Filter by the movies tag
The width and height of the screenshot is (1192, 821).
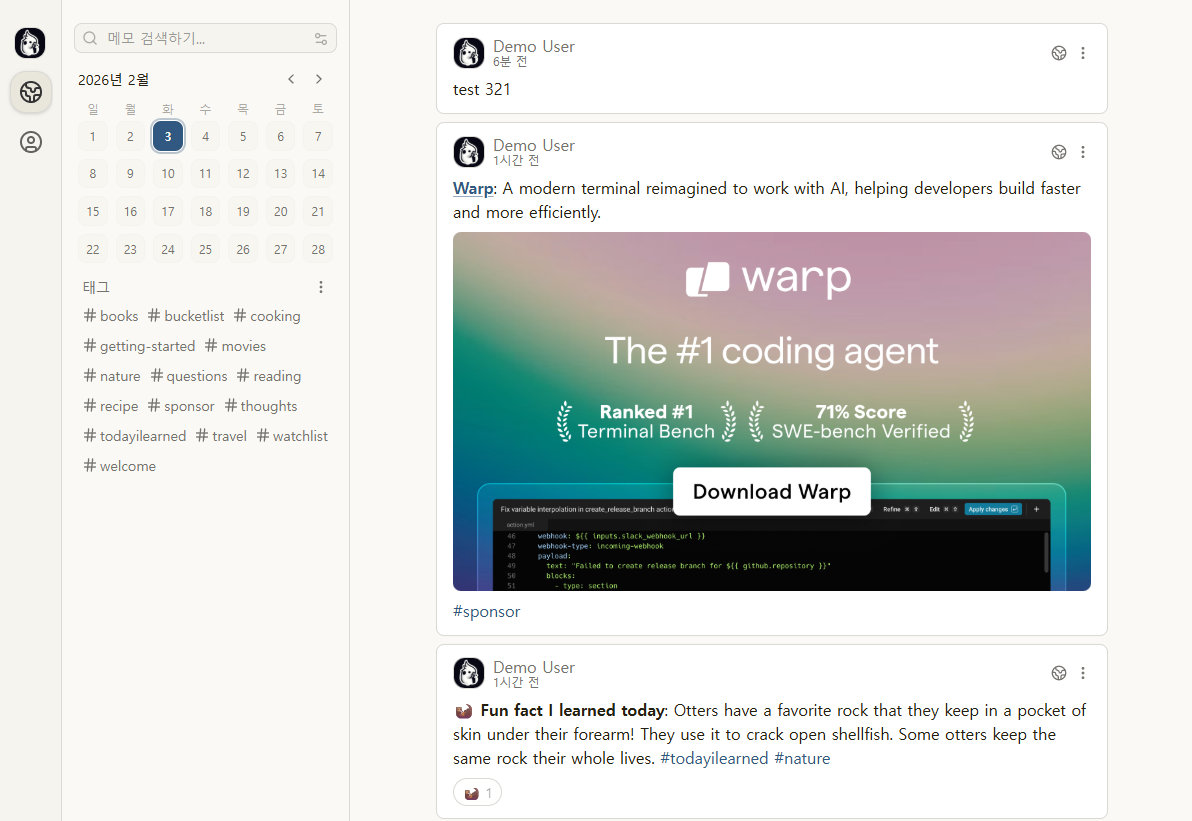click(x=236, y=346)
